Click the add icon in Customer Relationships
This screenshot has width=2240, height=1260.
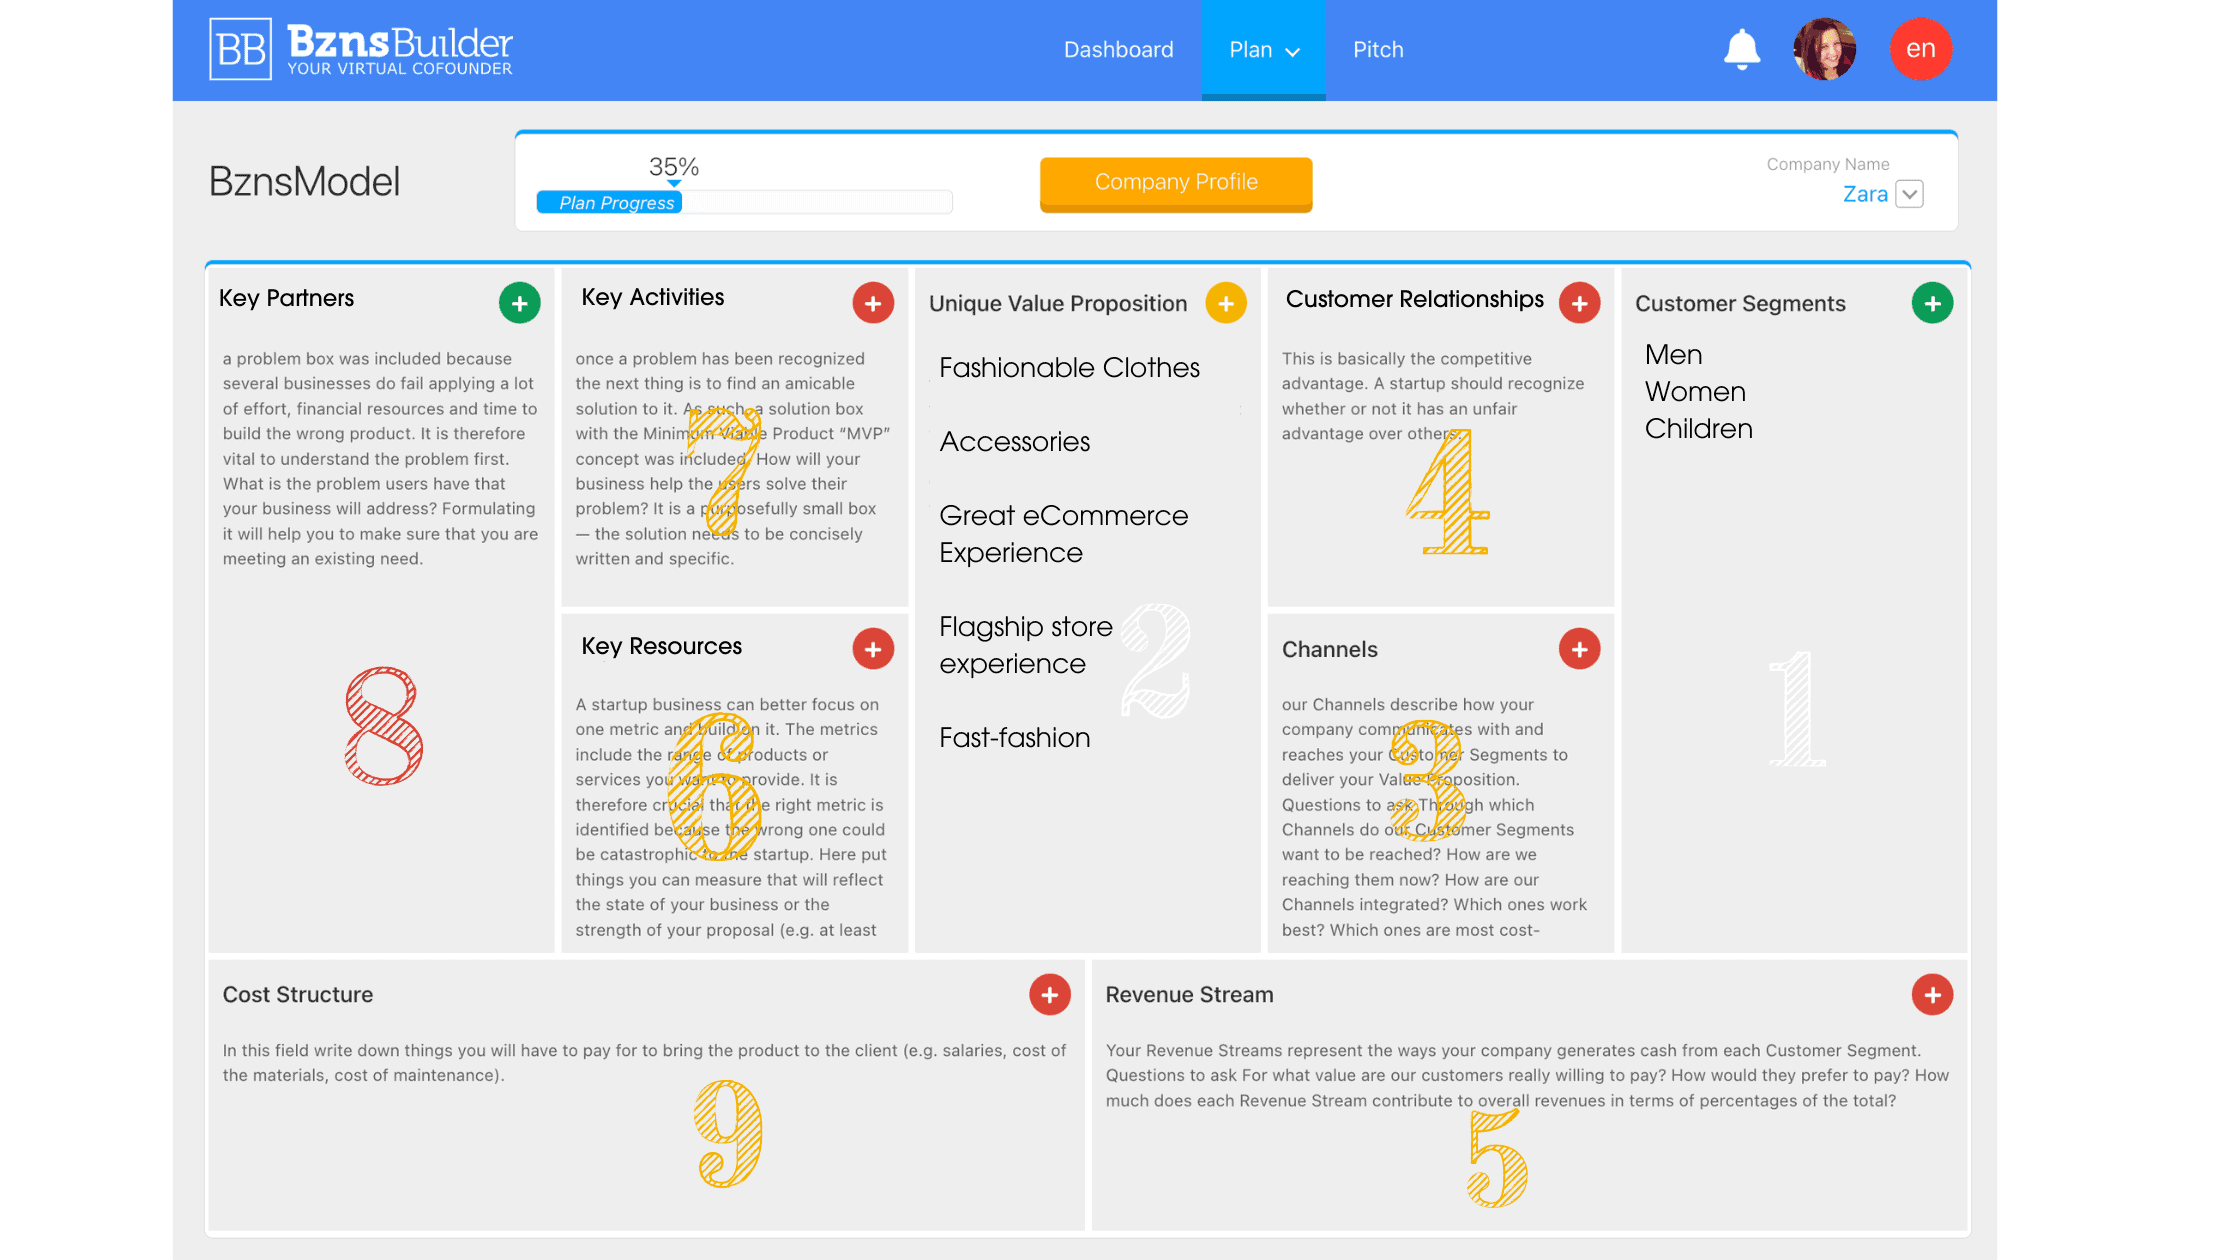1580,303
